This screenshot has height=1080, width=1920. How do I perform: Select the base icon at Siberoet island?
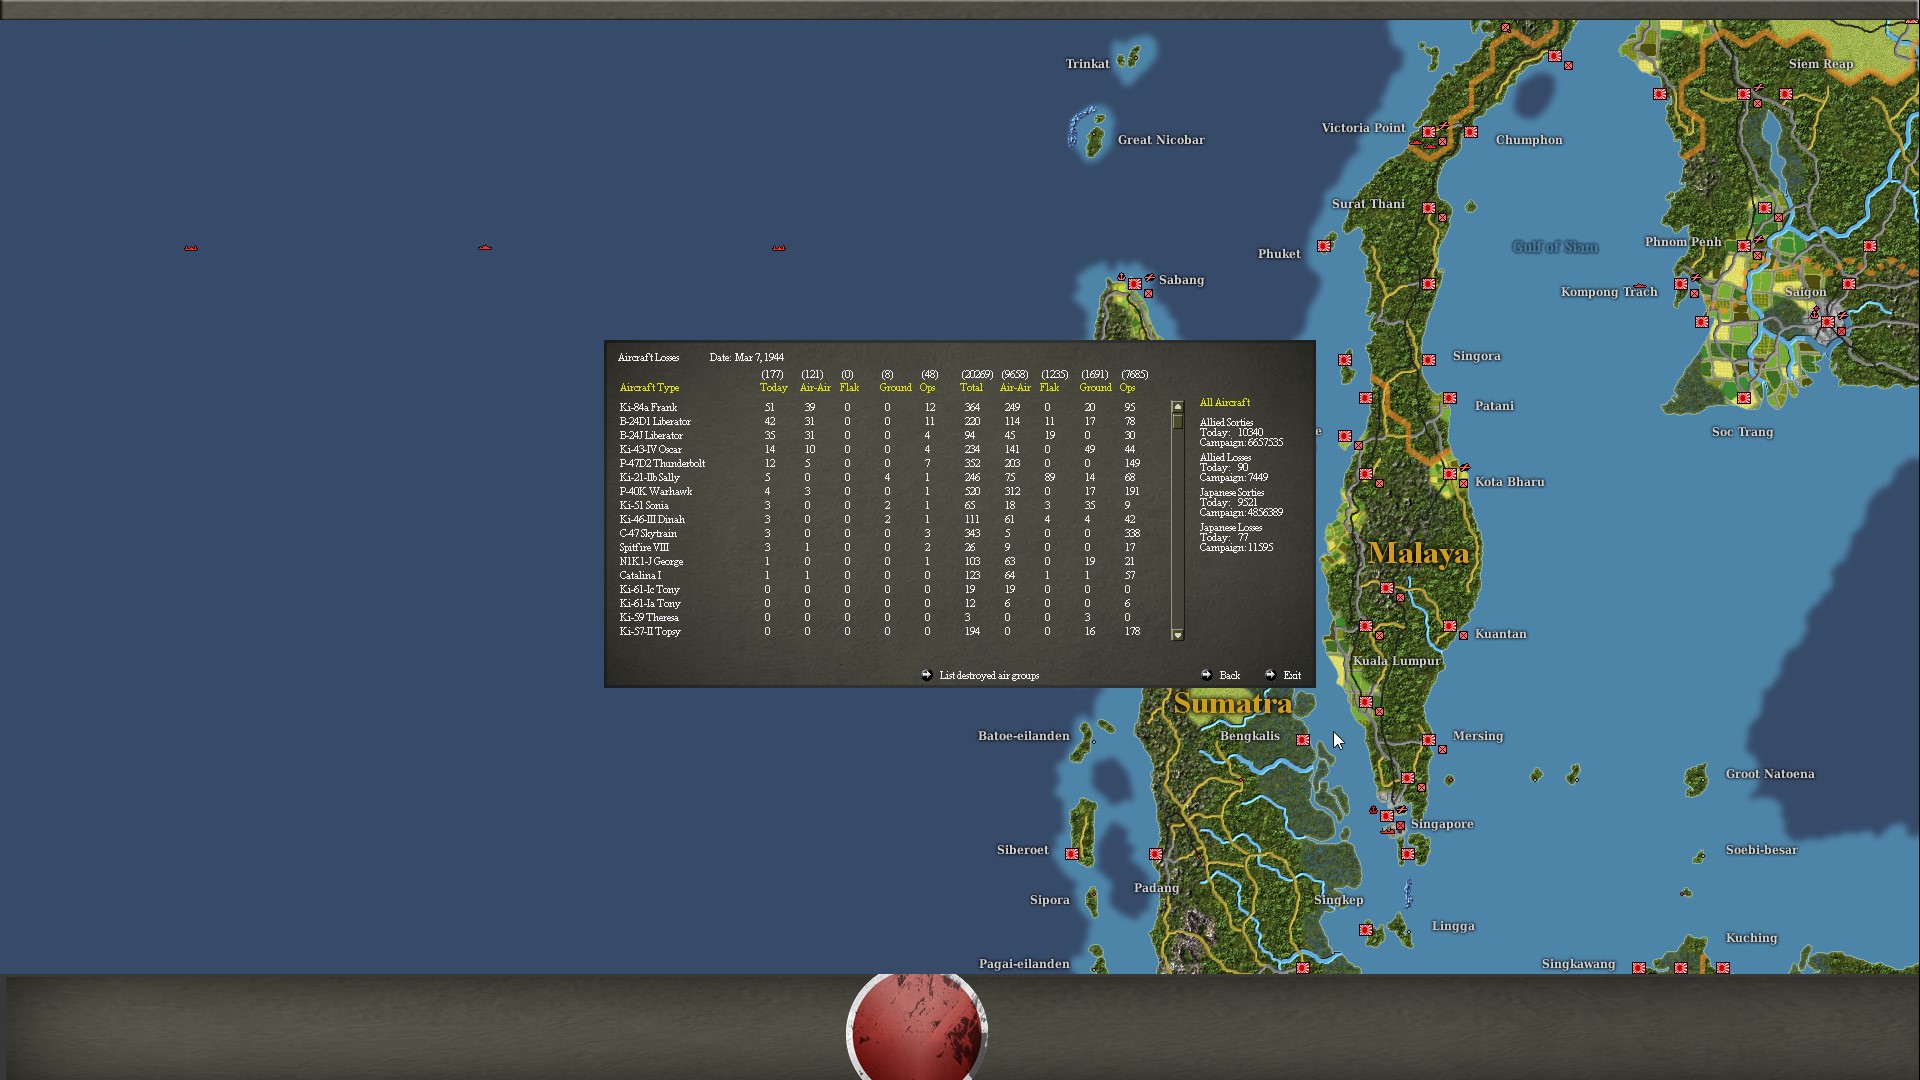1072,854
